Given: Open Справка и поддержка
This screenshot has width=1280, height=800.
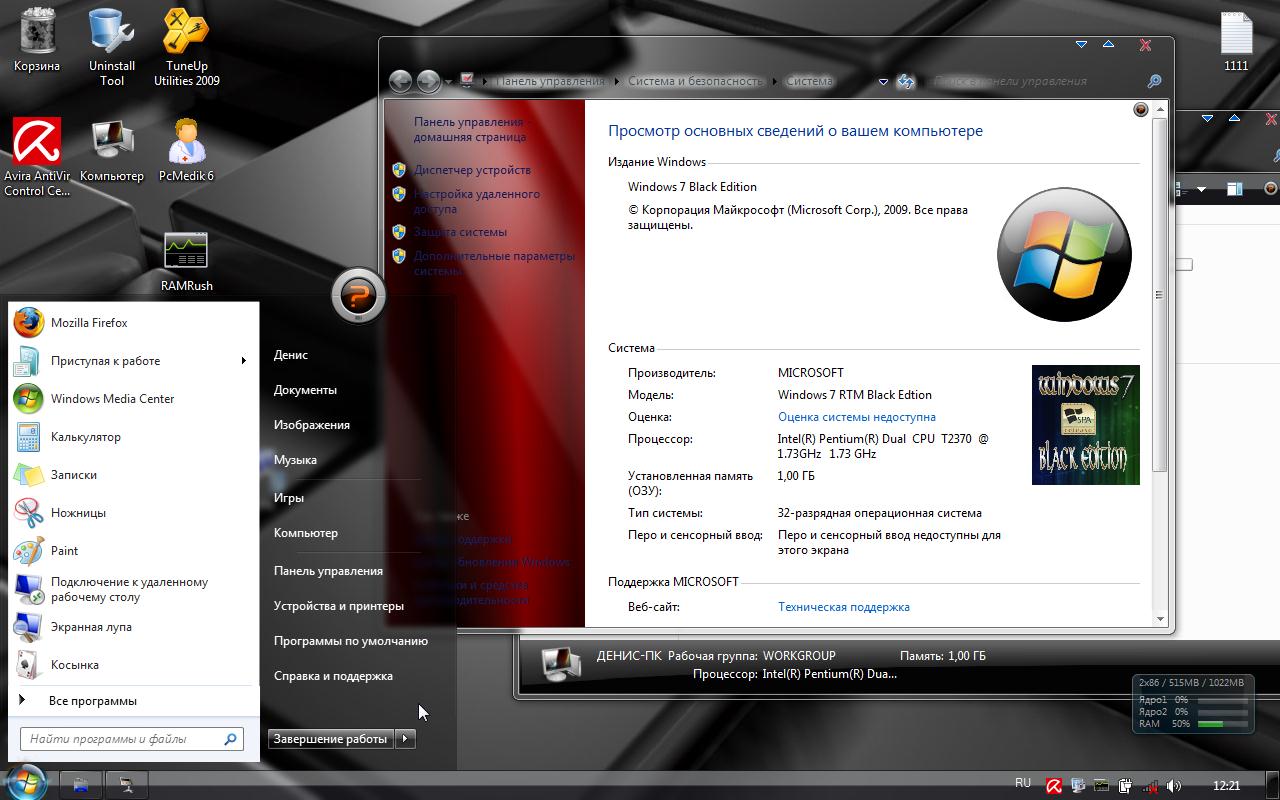Looking at the screenshot, I should tap(333, 676).
